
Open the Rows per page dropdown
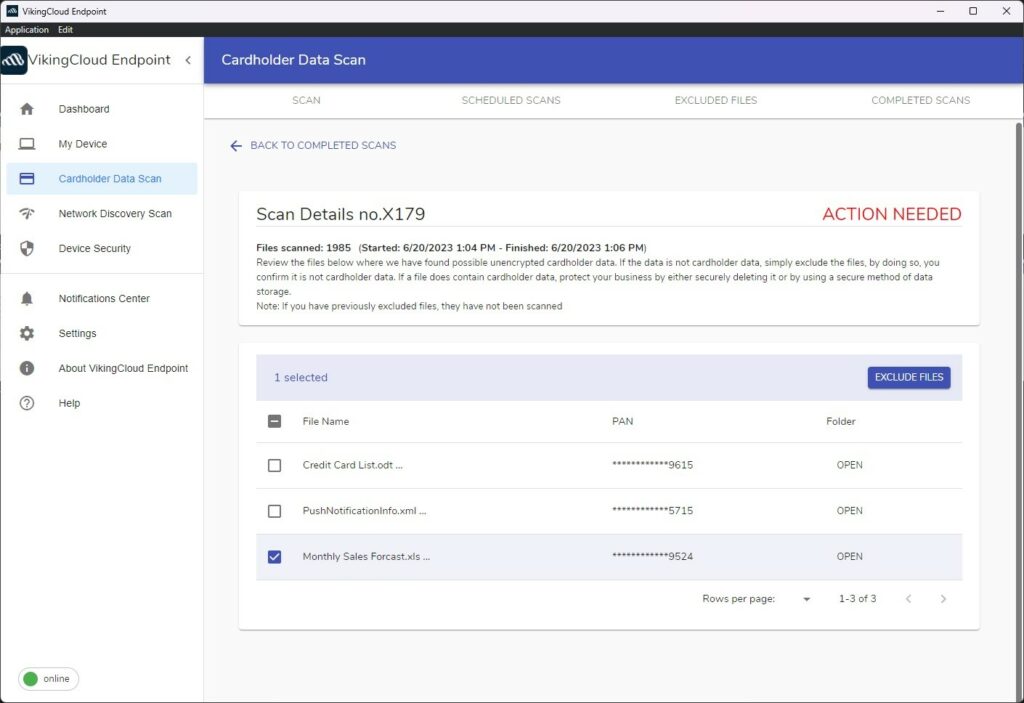coord(806,598)
